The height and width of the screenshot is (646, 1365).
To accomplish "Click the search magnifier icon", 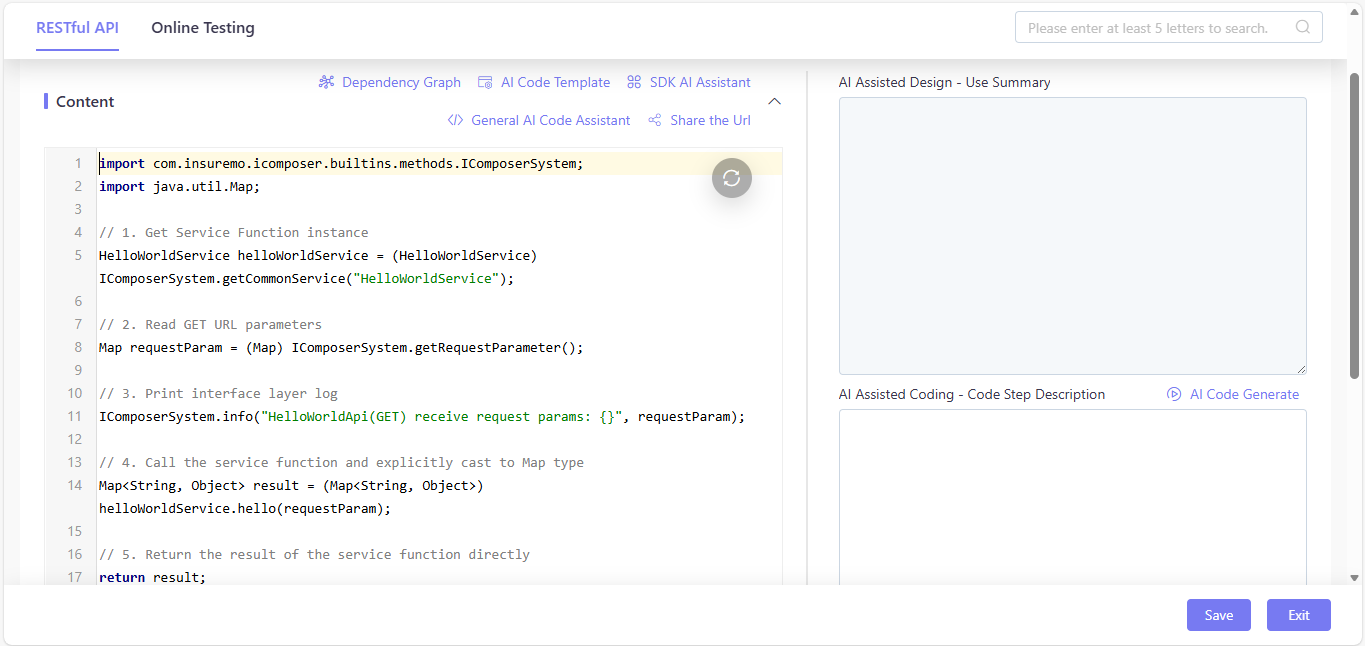I will tap(1303, 27).
